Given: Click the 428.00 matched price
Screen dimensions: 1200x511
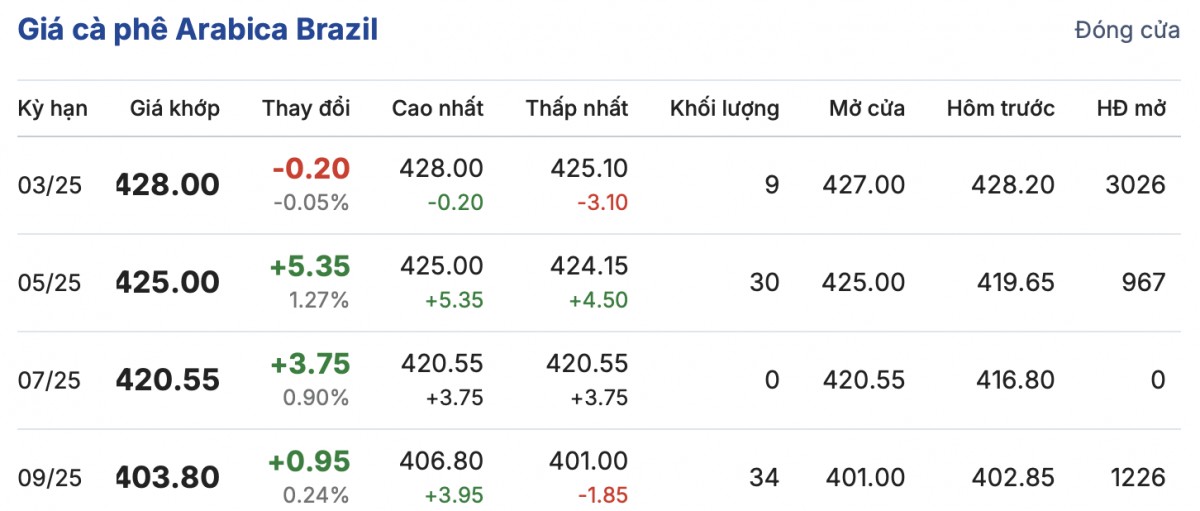Looking at the screenshot, I should (x=168, y=185).
